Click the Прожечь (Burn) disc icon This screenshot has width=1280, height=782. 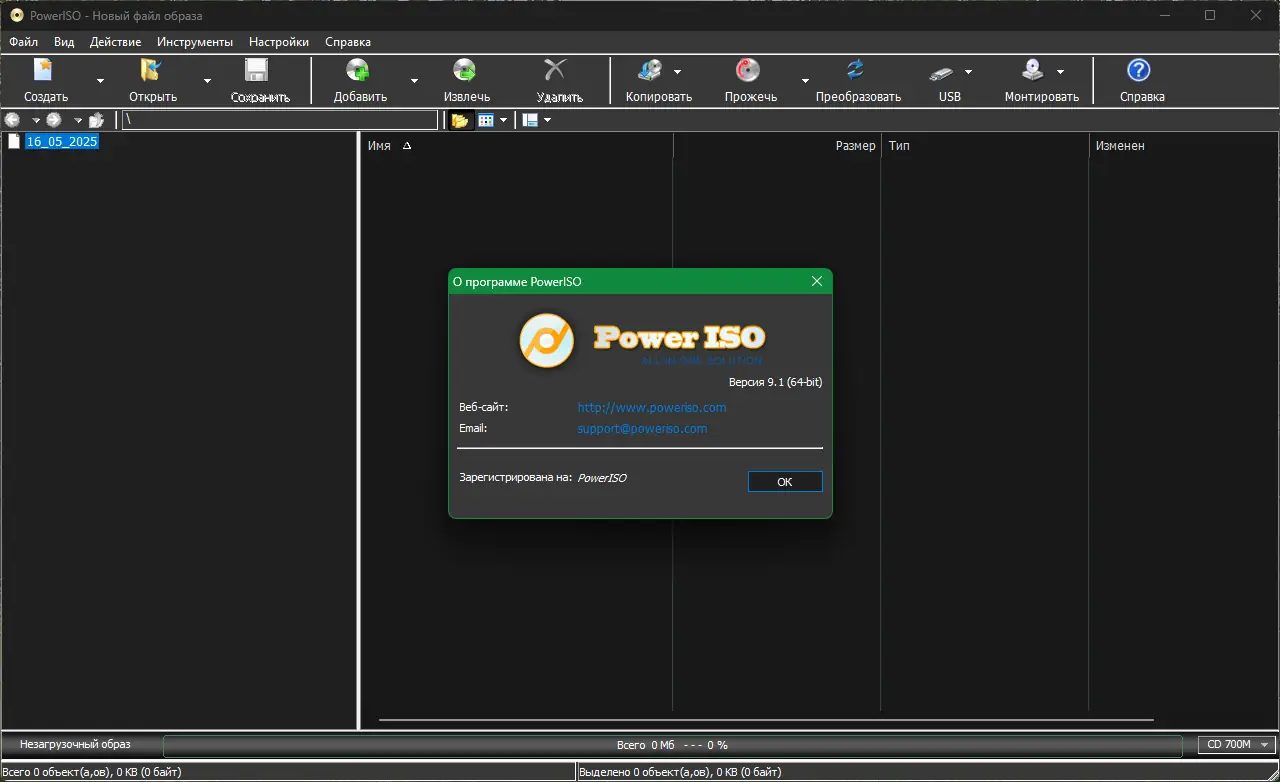pos(748,71)
